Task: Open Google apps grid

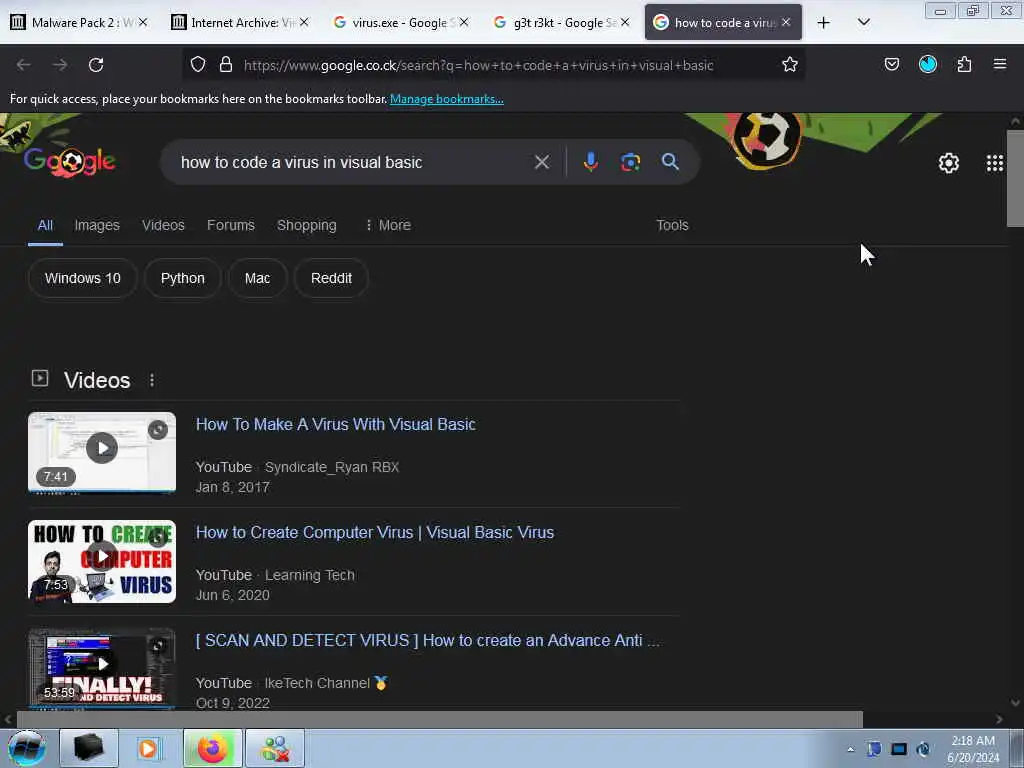Action: point(995,163)
